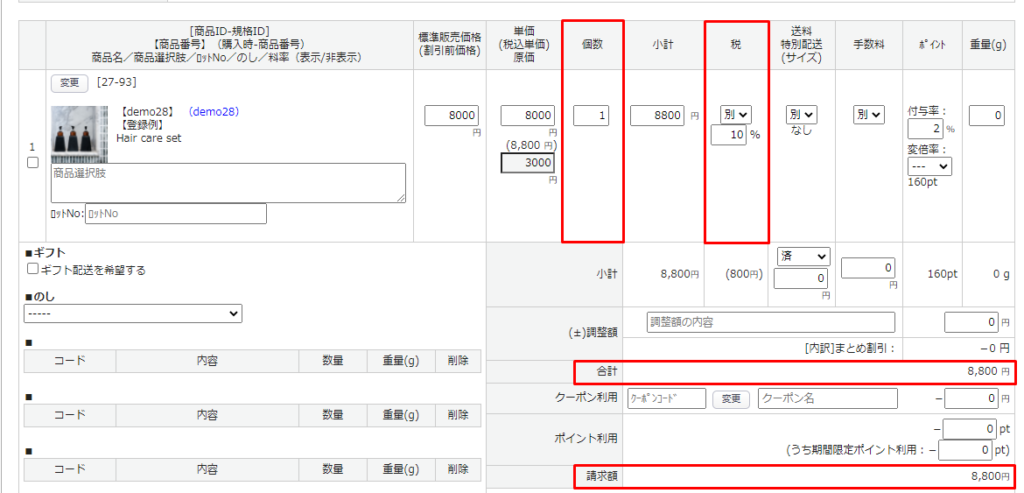Screen dimensions: 1024x493
Task: Open the 送料 dropdown showing 別
Action: coord(801,115)
